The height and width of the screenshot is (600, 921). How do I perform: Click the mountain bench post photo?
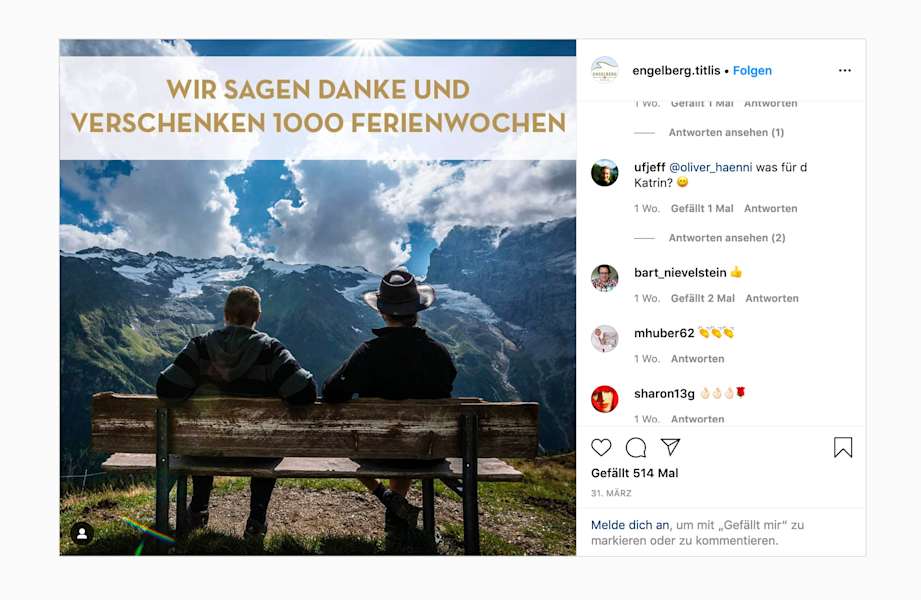pos(318,297)
